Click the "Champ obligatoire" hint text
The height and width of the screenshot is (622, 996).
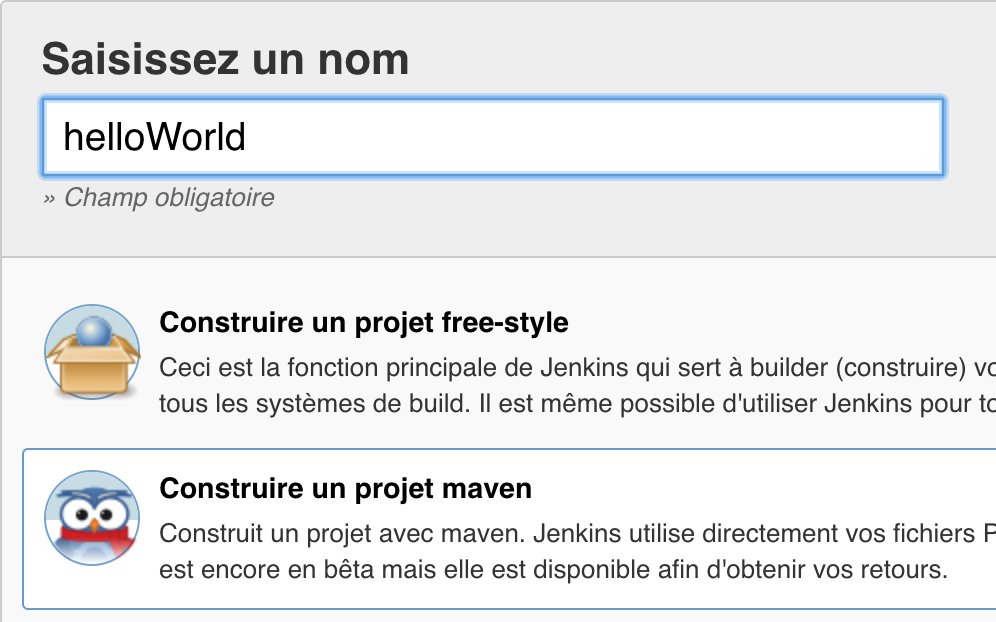[168, 198]
